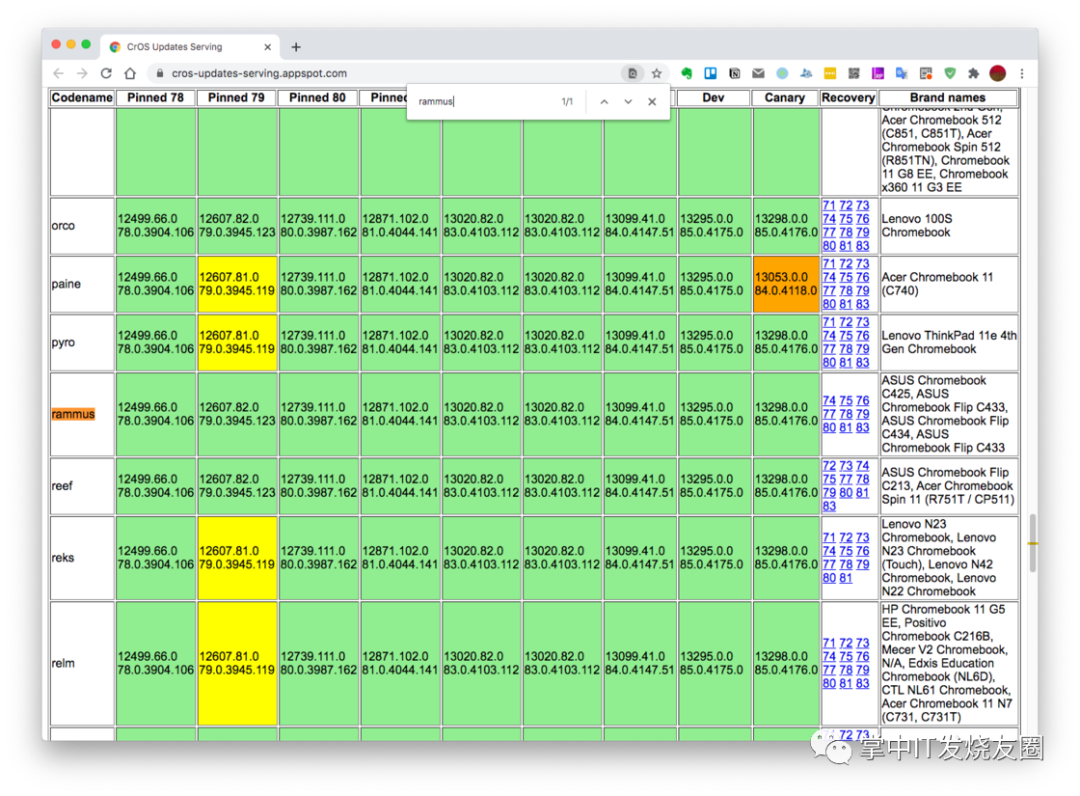This screenshot has width=1080, height=796.
Task: Click the paine codename cell
Action: click(82, 284)
